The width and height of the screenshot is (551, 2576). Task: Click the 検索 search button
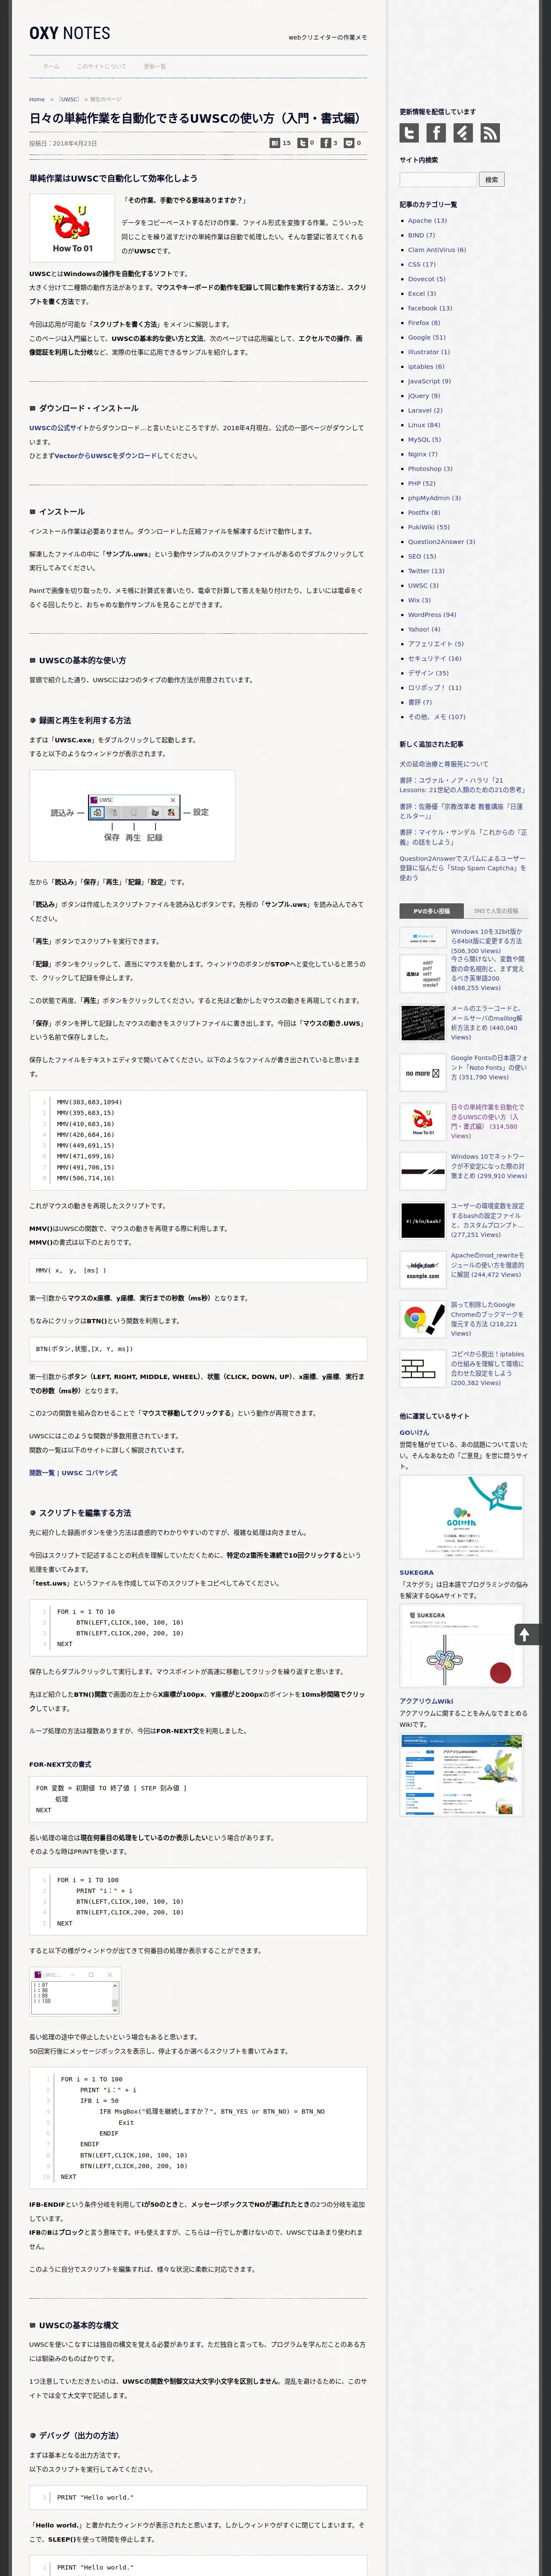491,180
